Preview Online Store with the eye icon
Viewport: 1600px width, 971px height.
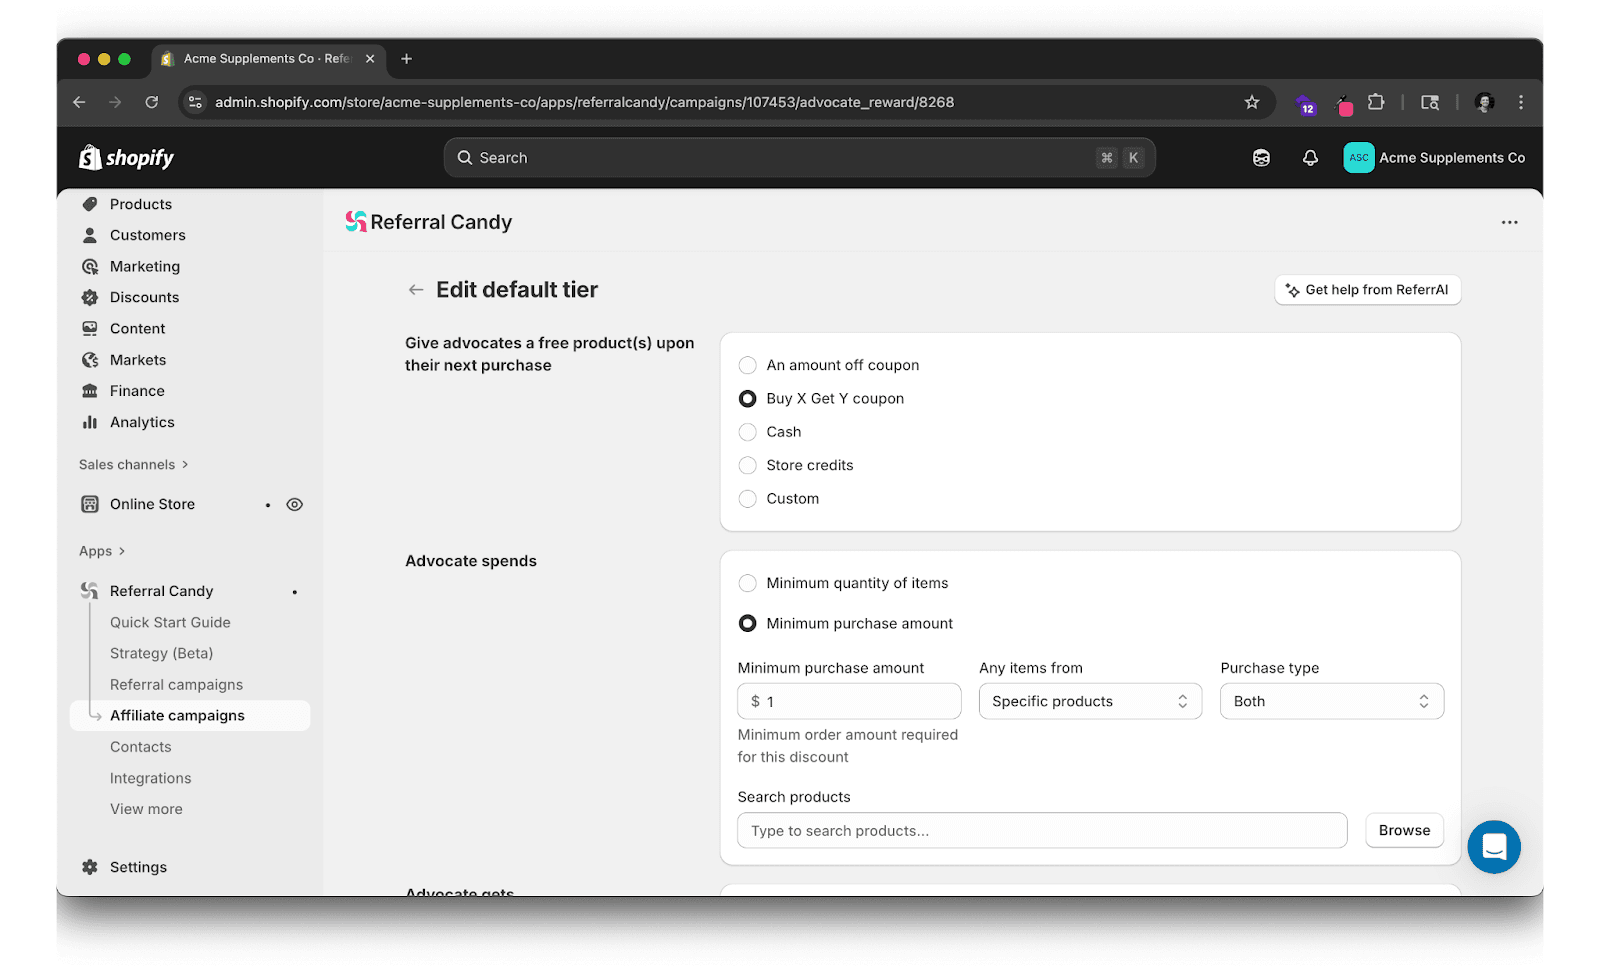pos(294,504)
